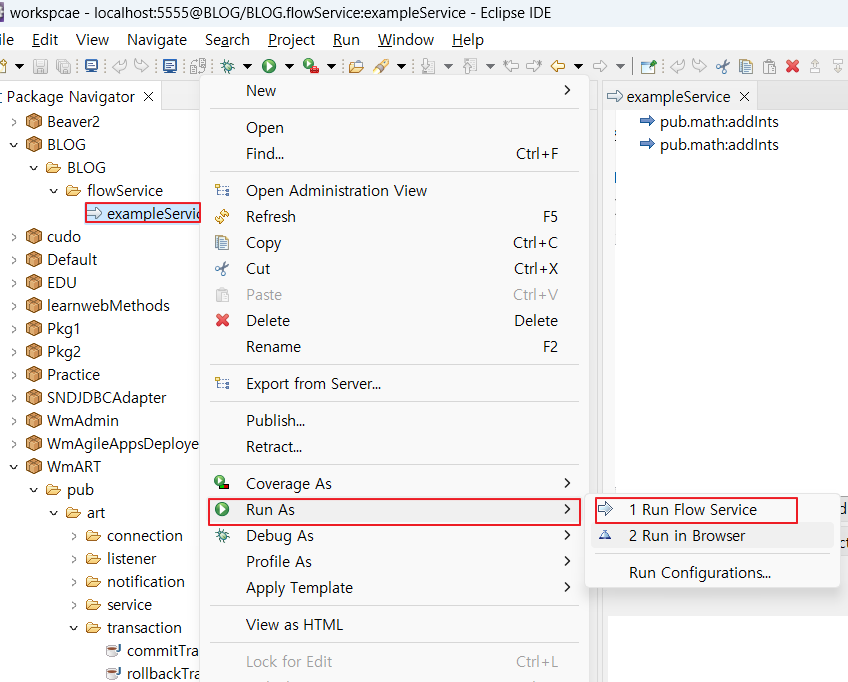The height and width of the screenshot is (682, 848).
Task: Click the Next Annotation icon in the toolbar
Action: click(428, 67)
